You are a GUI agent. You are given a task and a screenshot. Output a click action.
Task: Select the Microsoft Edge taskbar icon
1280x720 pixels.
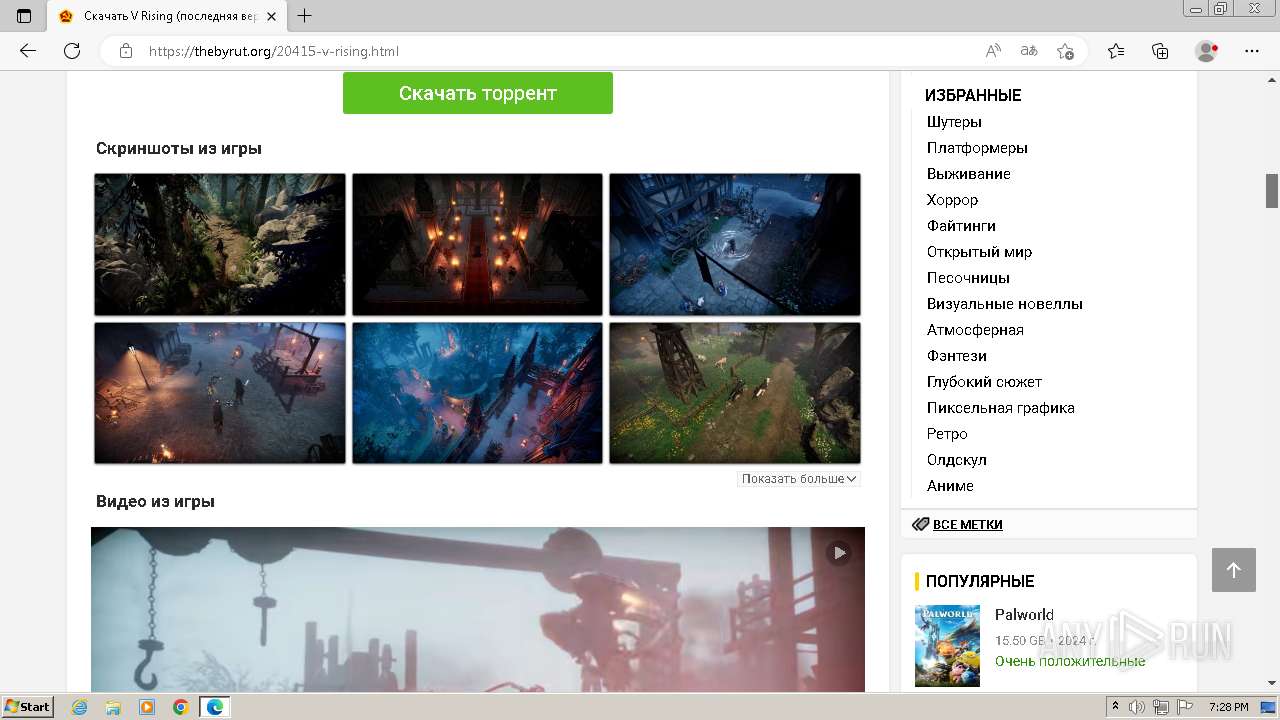[x=215, y=707]
